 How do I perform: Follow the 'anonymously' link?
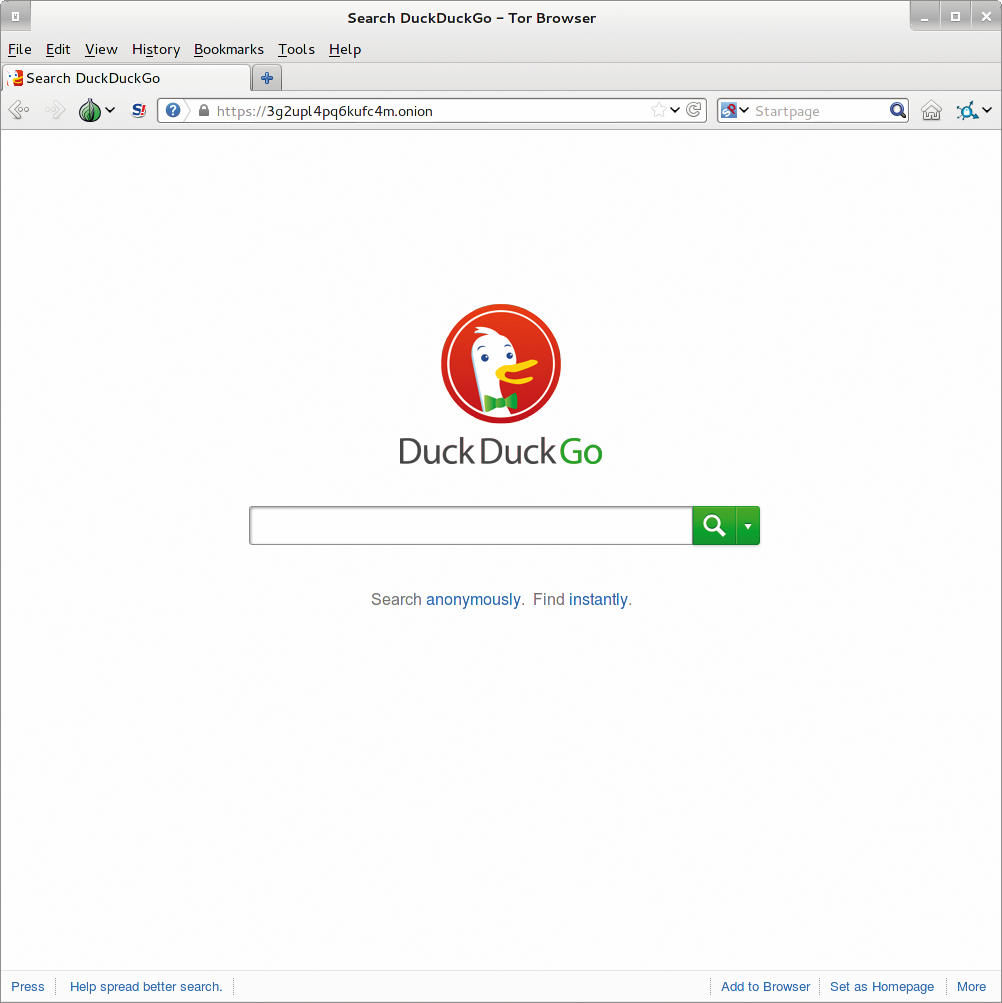point(473,599)
